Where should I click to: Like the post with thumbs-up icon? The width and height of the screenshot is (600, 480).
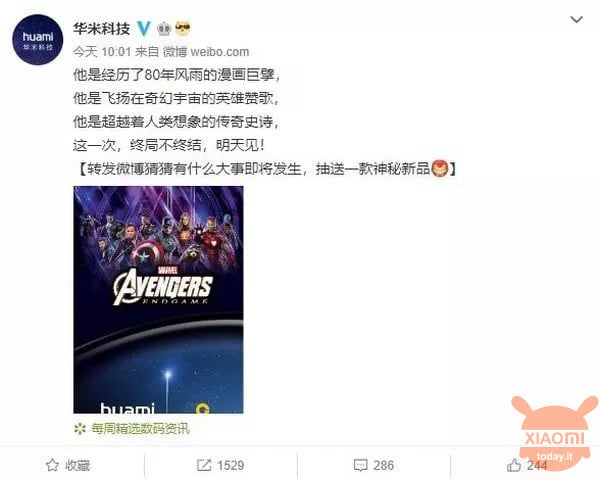[514, 465]
